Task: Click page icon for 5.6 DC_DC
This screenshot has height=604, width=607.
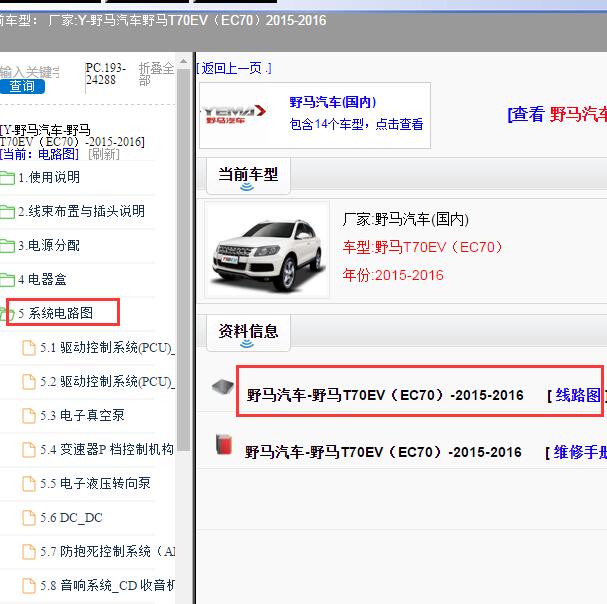Action: (29, 518)
